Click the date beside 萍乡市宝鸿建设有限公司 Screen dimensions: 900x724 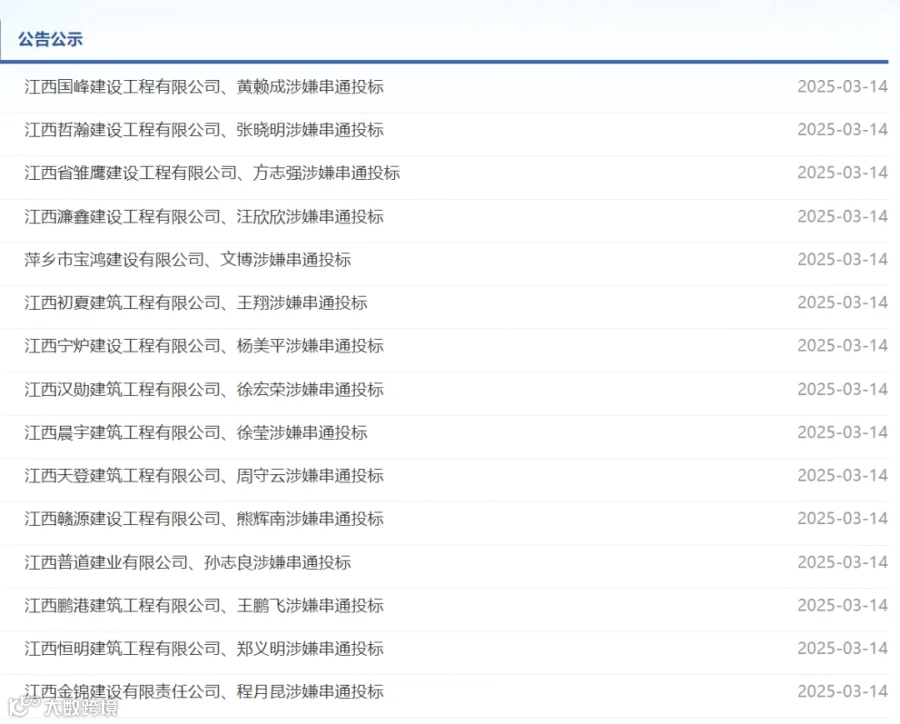pos(842,259)
